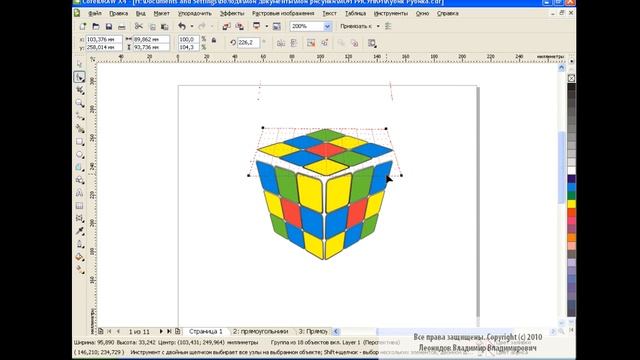Switch to the Страница 1 page tab
The width and height of the screenshot is (640, 360).
point(206,331)
